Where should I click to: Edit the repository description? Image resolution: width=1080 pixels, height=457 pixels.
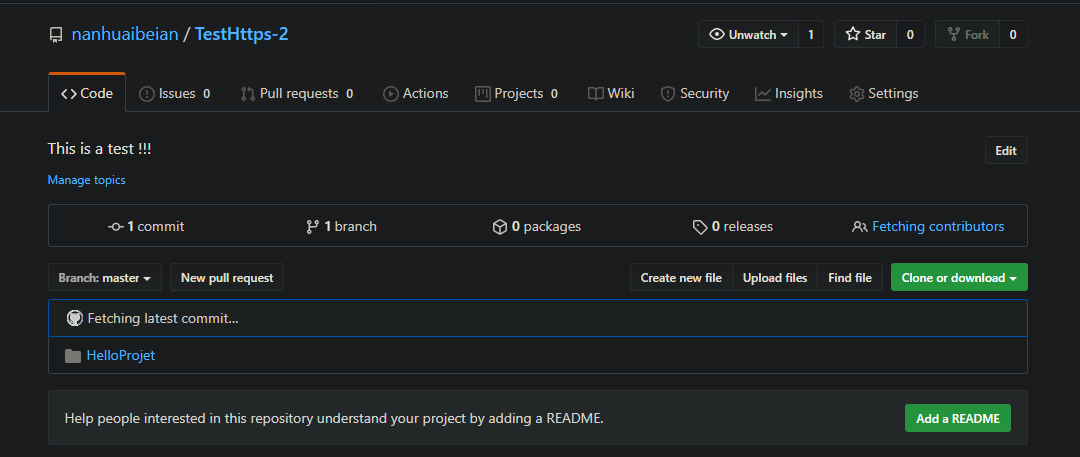tap(1006, 150)
